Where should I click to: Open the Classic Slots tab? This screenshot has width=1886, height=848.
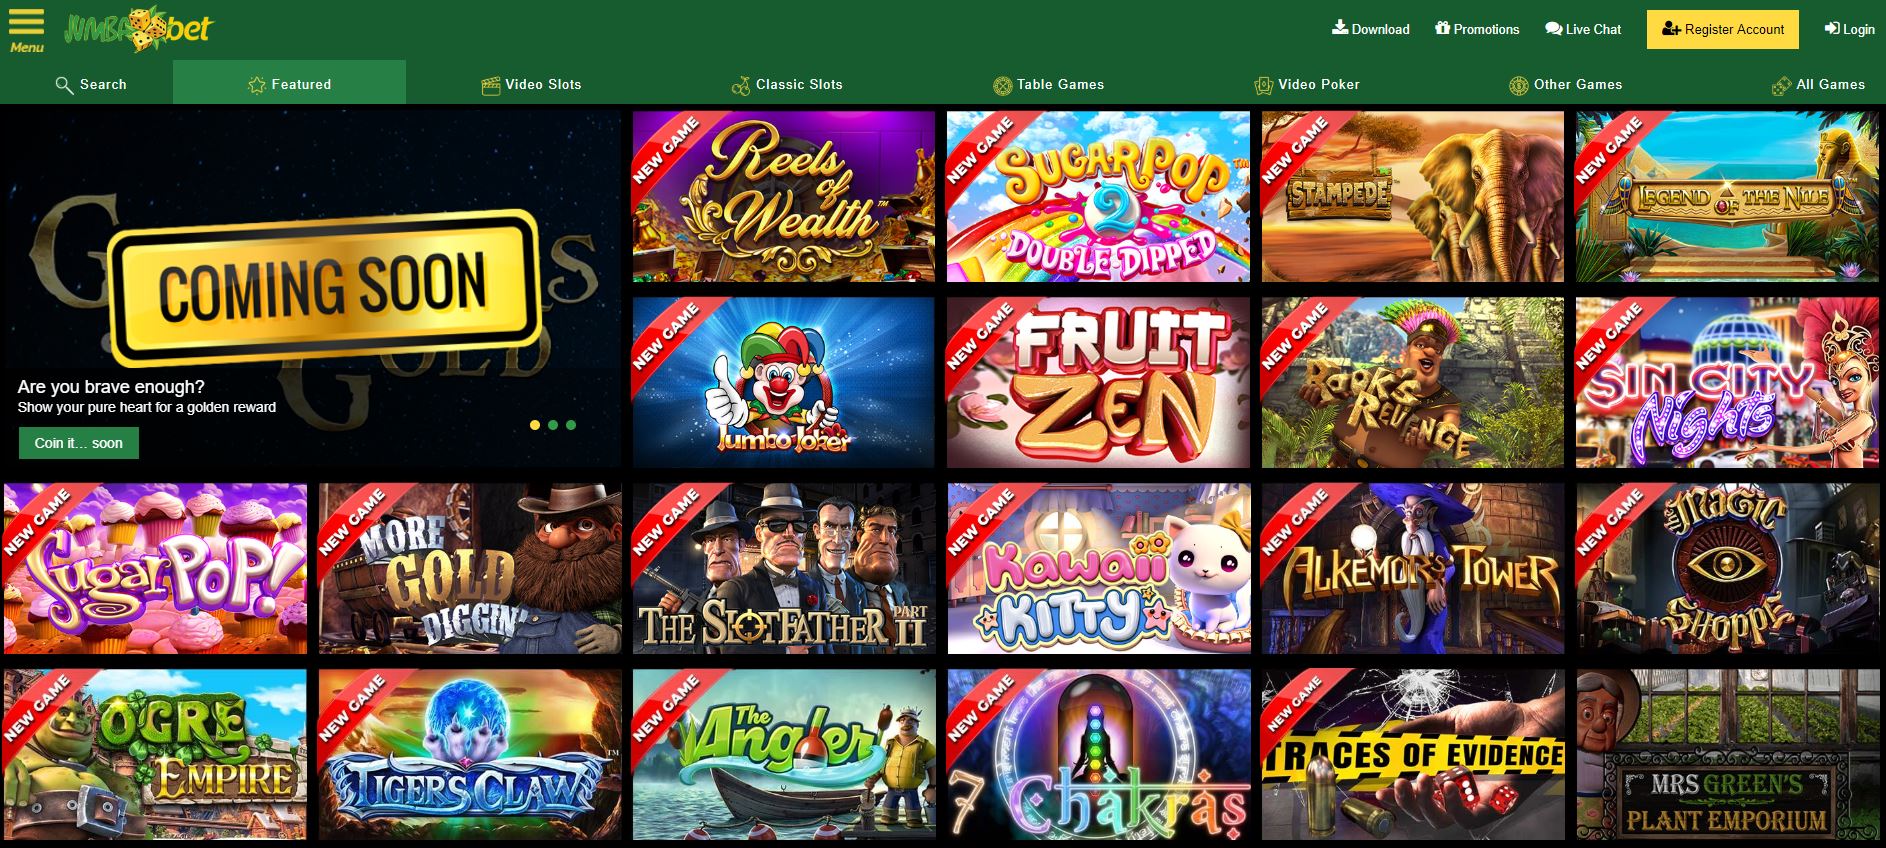pyautogui.click(x=787, y=84)
